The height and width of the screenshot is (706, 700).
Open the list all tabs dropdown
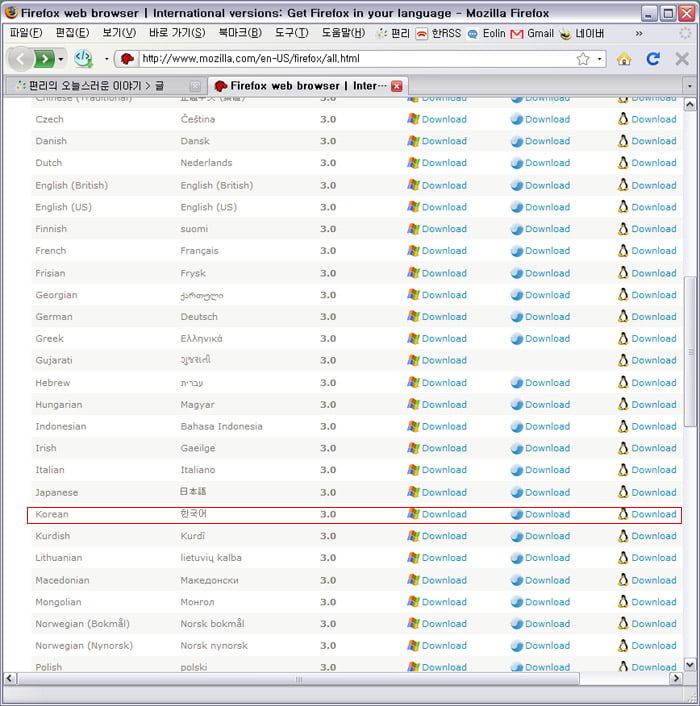click(x=689, y=86)
